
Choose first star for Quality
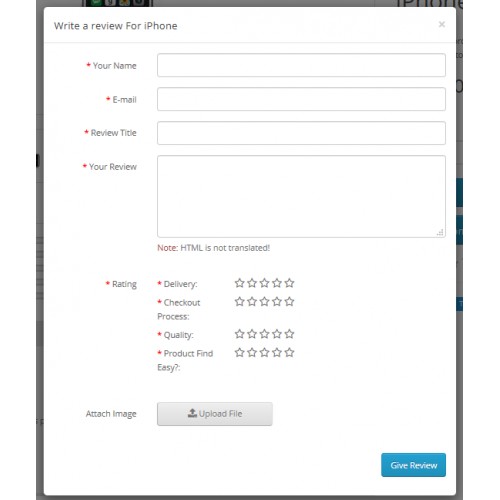coord(239,334)
